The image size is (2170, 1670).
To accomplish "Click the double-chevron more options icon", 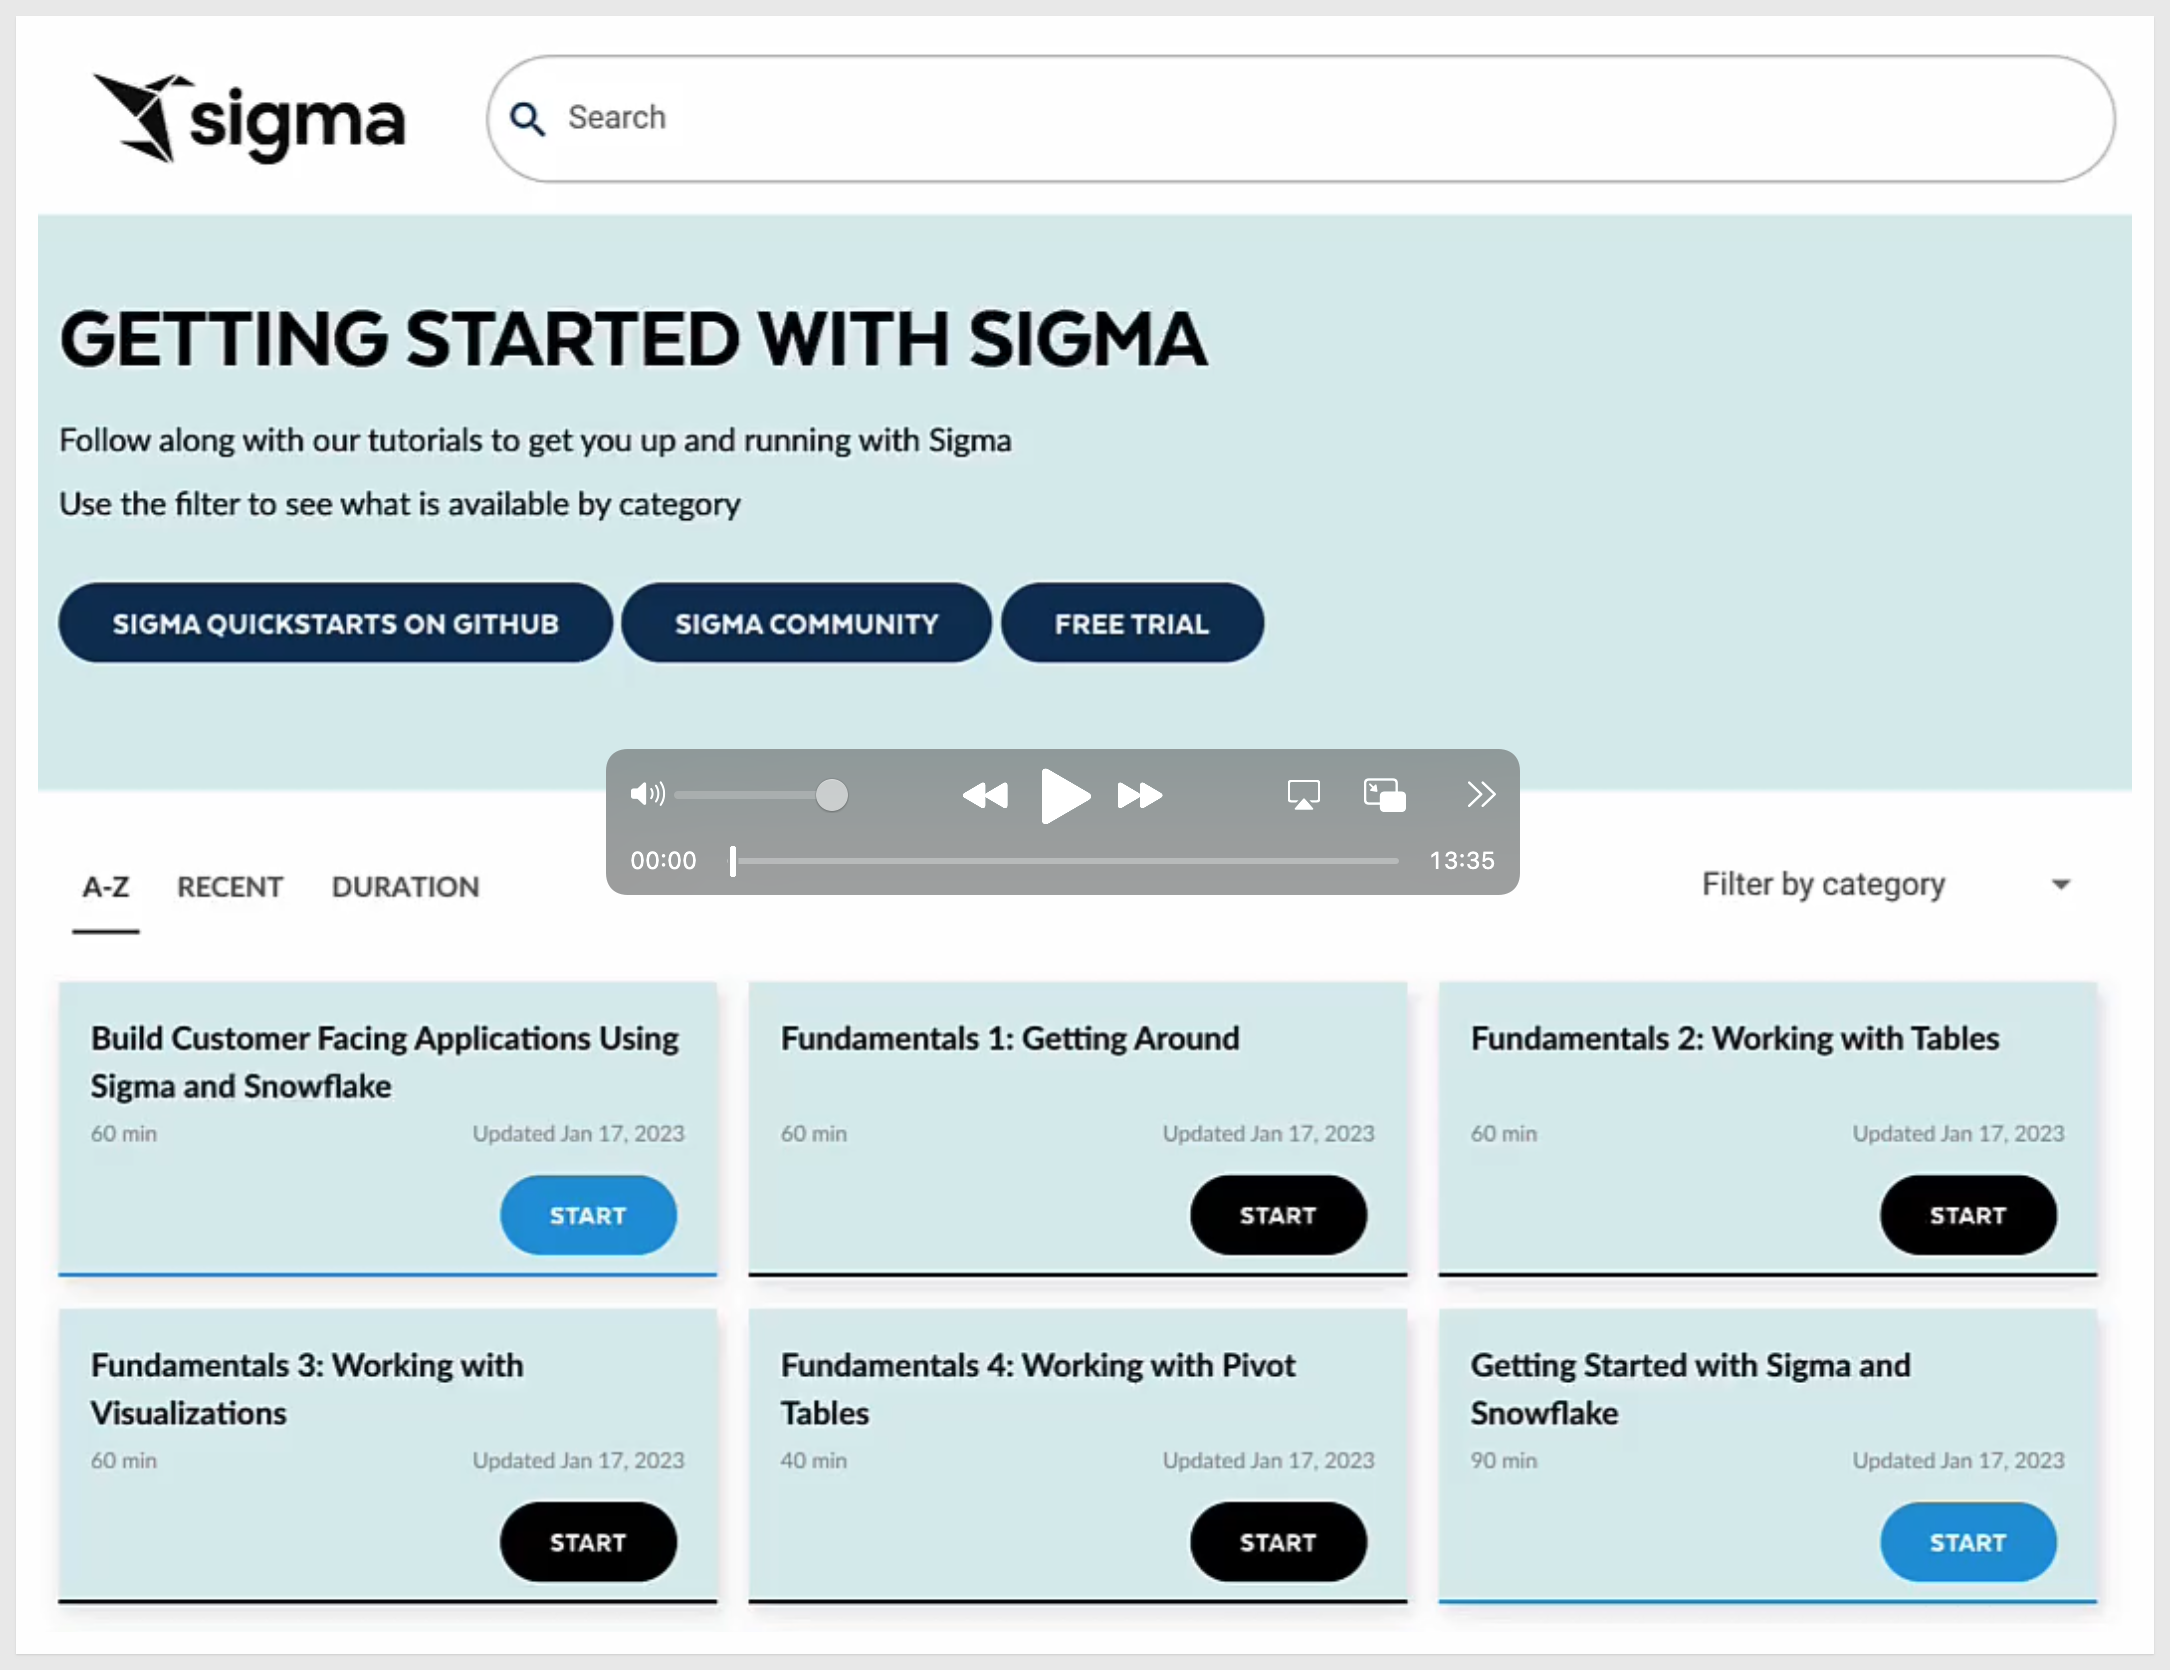I will pos(1480,794).
